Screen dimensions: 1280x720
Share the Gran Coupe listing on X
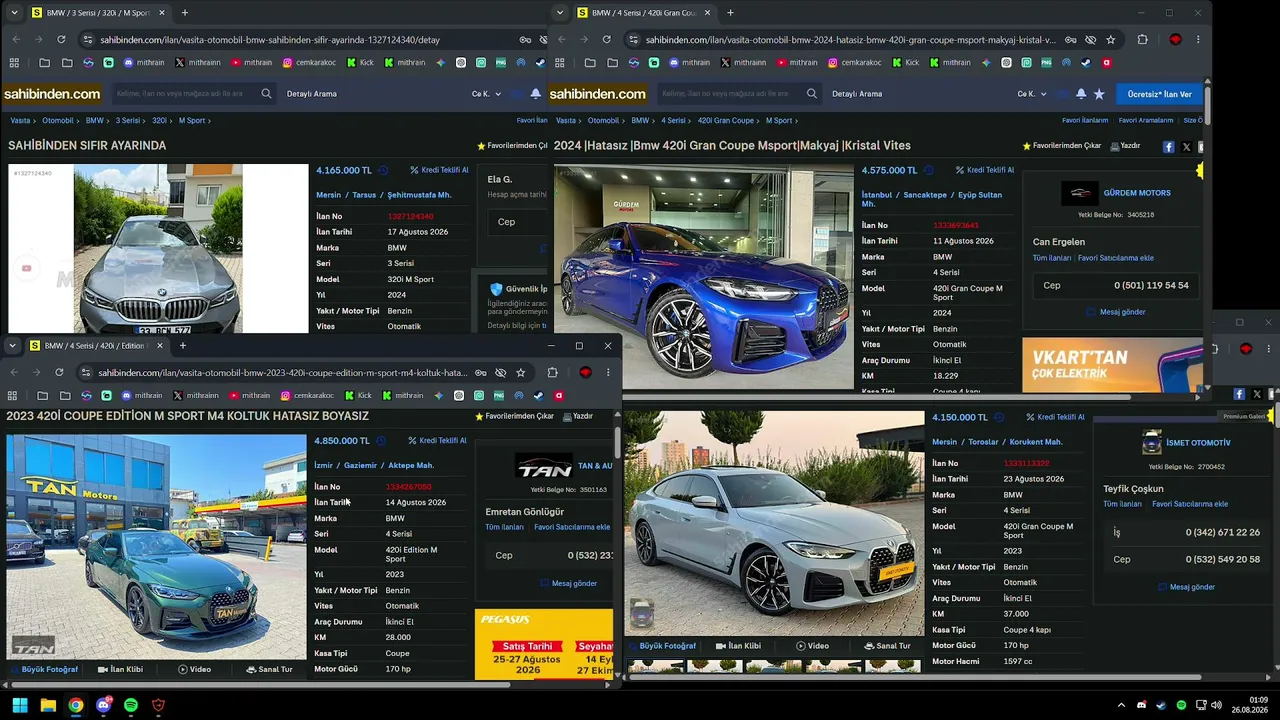click(x=1186, y=146)
